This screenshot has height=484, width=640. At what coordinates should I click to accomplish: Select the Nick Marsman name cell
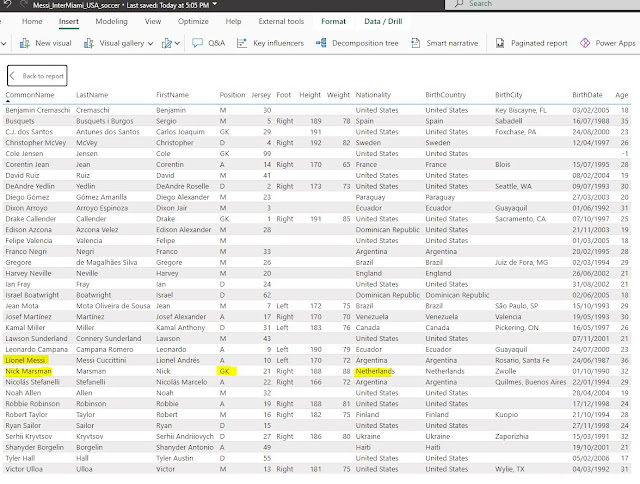pyautogui.click(x=29, y=371)
